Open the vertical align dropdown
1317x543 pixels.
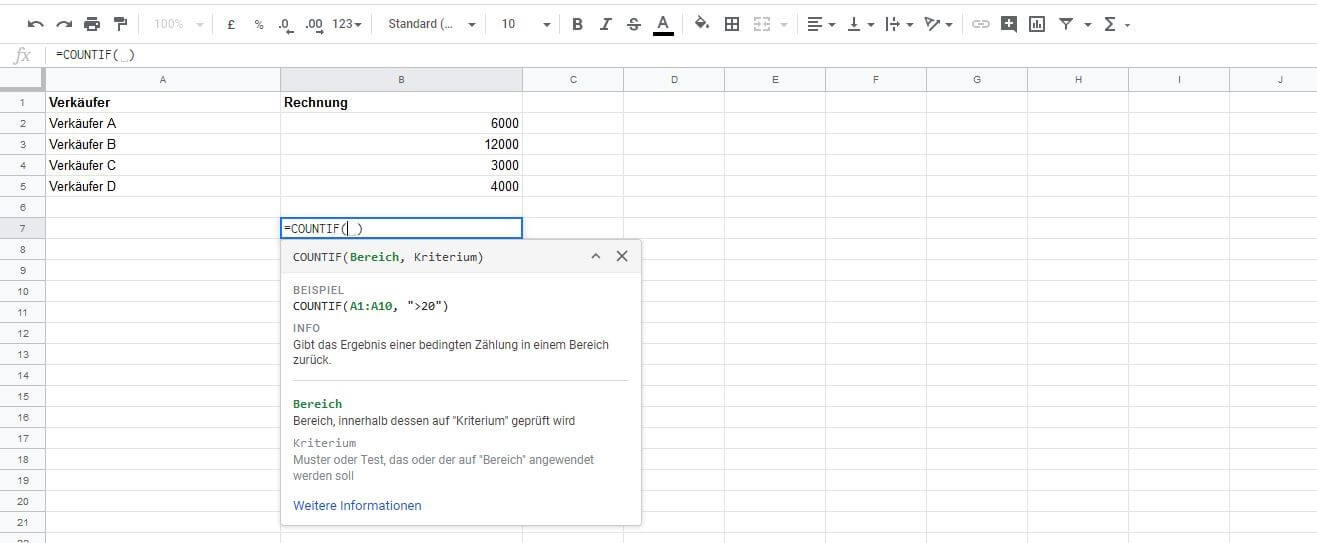click(x=860, y=24)
